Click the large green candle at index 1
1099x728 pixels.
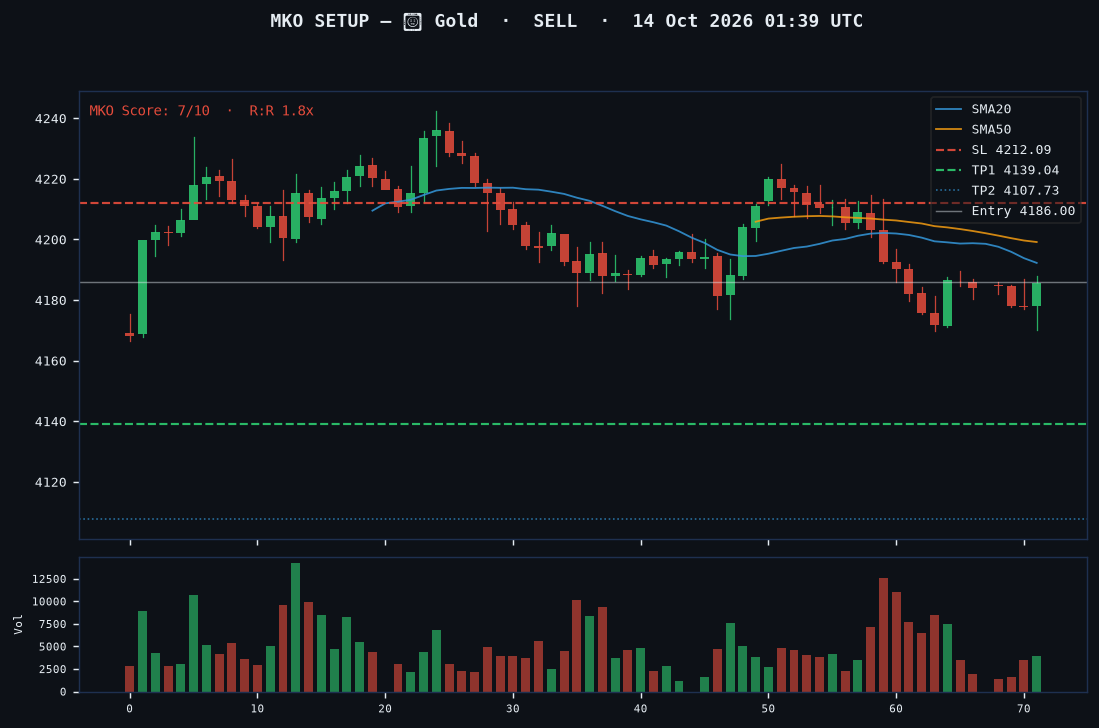(x=142, y=287)
